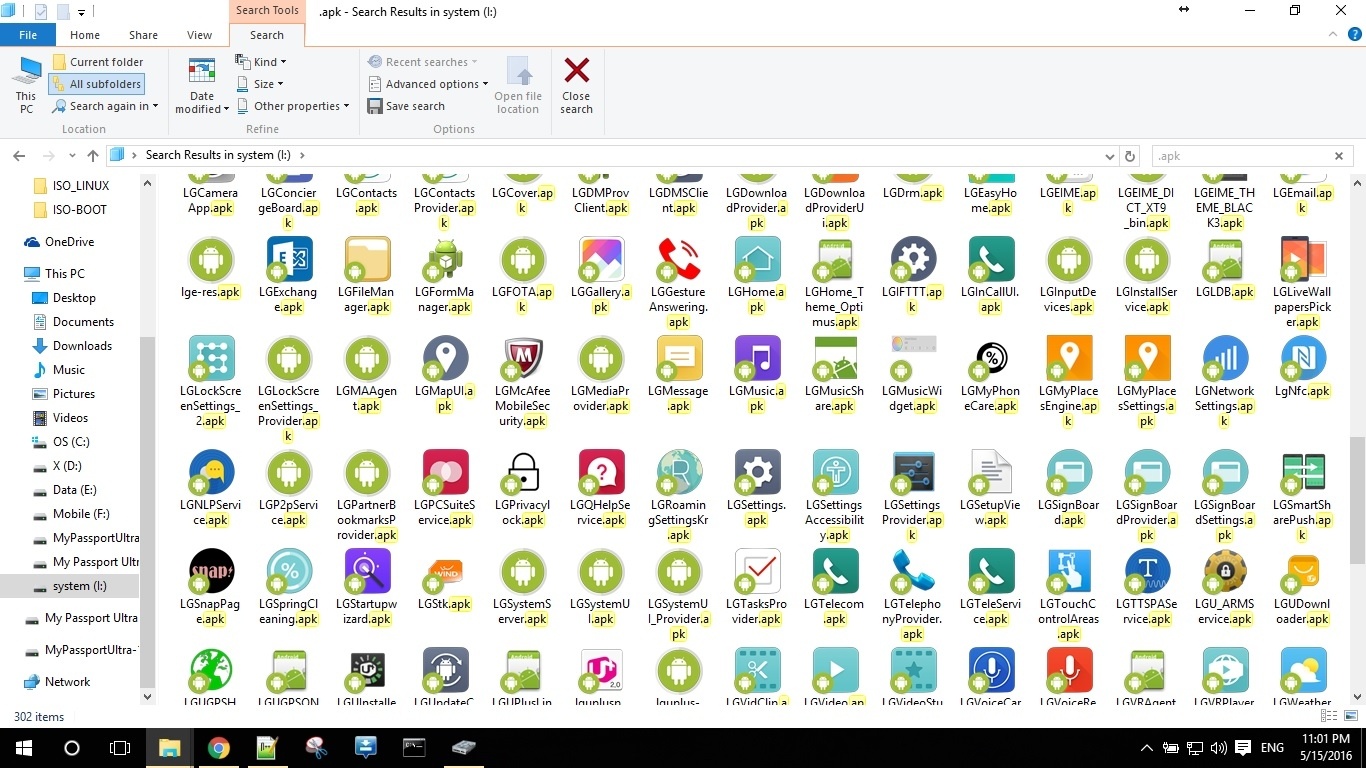The width and height of the screenshot is (1366, 768).
Task: Click the Windows Start button
Action: point(24,748)
